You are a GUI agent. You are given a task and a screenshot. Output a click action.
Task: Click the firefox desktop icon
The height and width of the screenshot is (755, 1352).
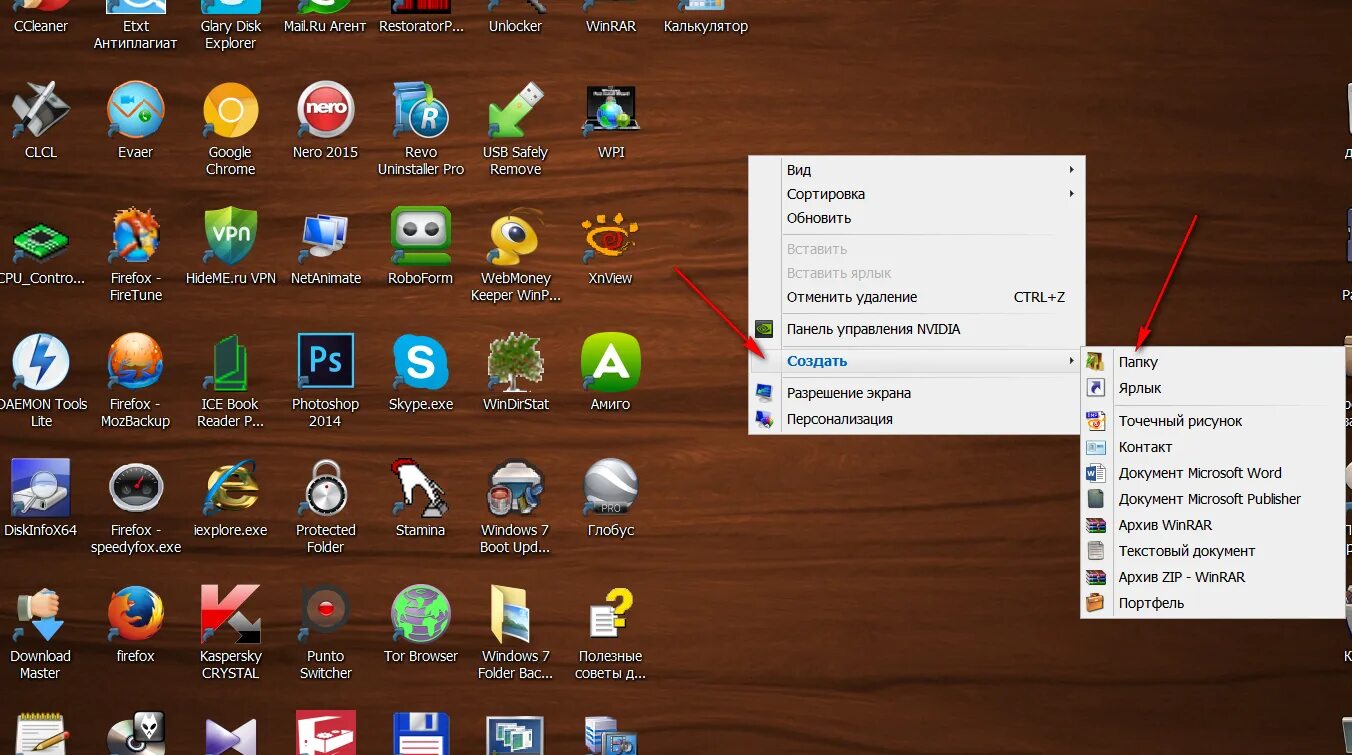(135, 615)
